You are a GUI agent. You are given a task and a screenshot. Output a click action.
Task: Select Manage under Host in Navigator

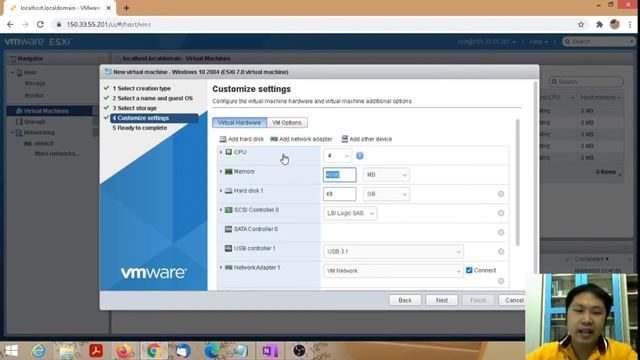(35, 83)
